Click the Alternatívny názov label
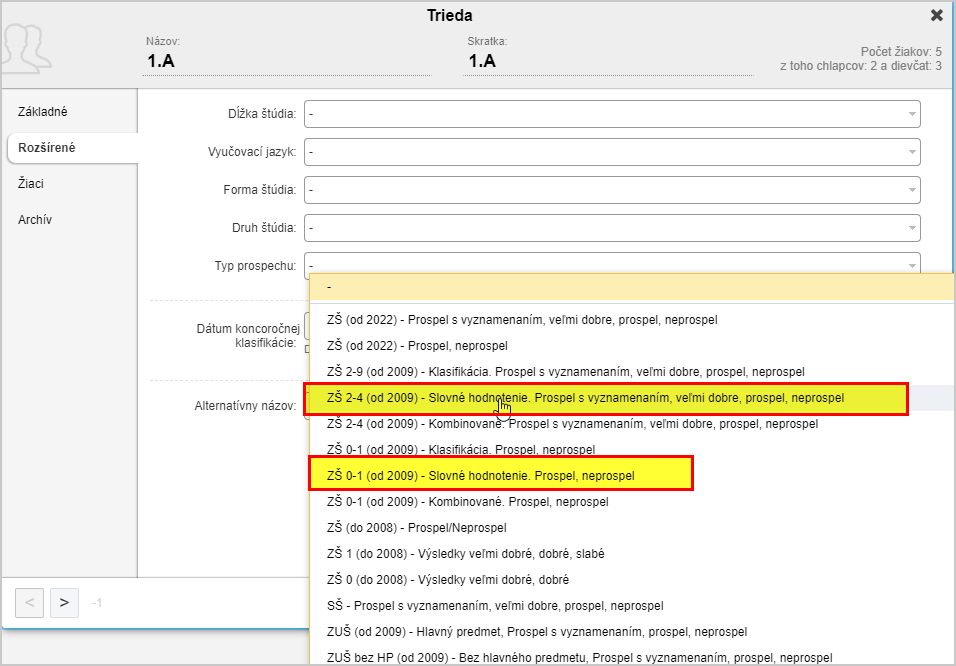The image size is (956, 666). 246,406
